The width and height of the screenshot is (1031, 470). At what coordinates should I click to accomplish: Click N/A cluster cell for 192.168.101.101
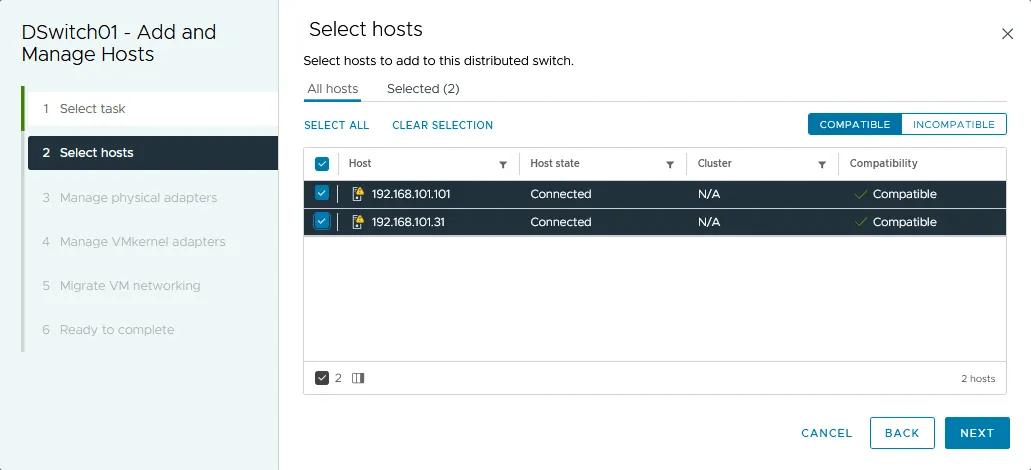pos(709,194)
